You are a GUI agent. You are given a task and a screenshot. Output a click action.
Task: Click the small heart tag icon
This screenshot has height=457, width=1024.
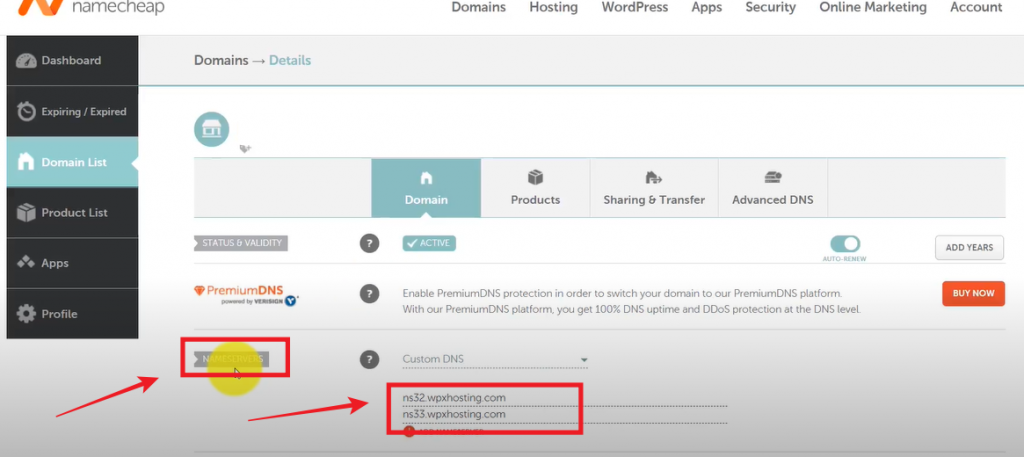(x=246, y=149)
